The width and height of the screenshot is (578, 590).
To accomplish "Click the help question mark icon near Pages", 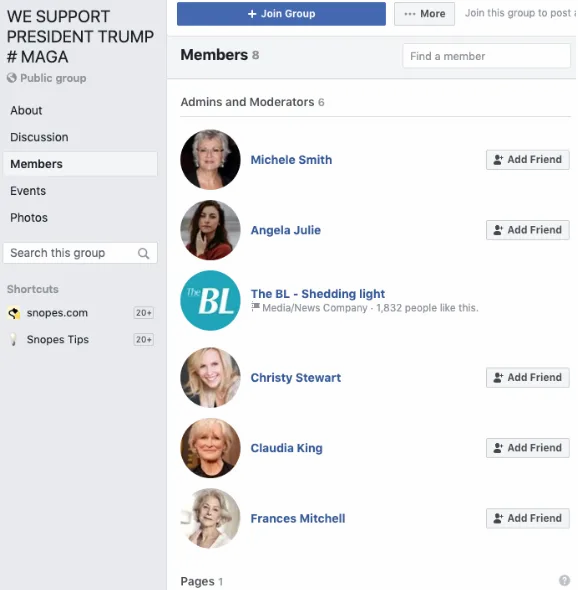I will [x=564, y=581].
